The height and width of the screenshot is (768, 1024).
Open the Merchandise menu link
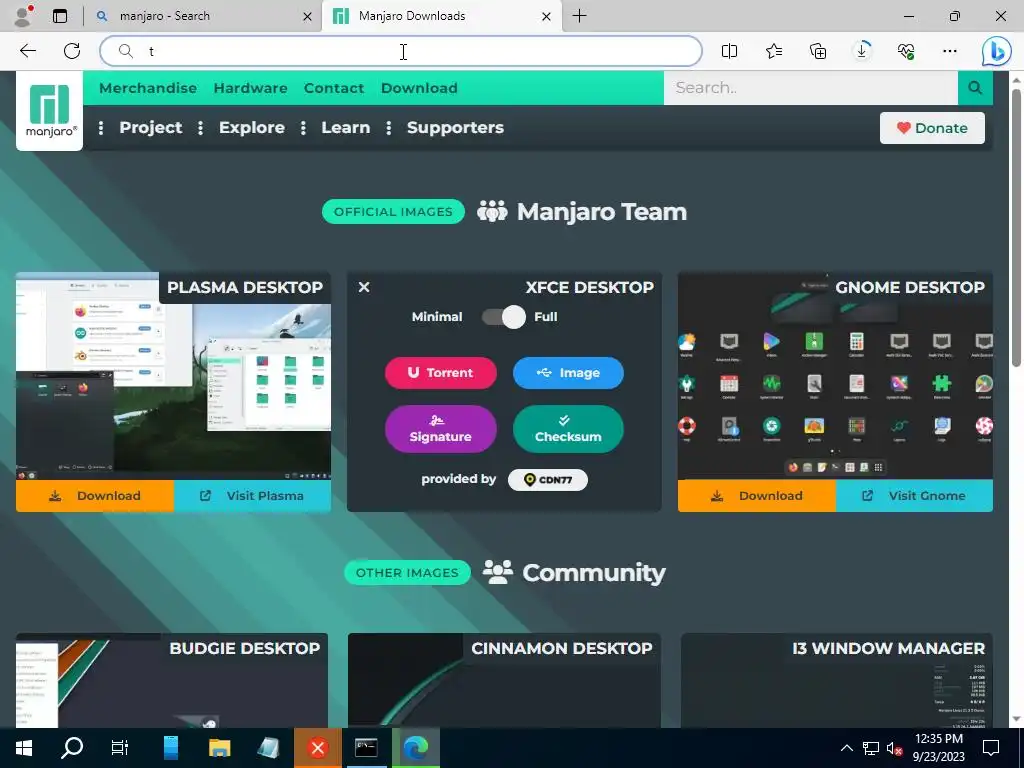click(x=148, y=88)
